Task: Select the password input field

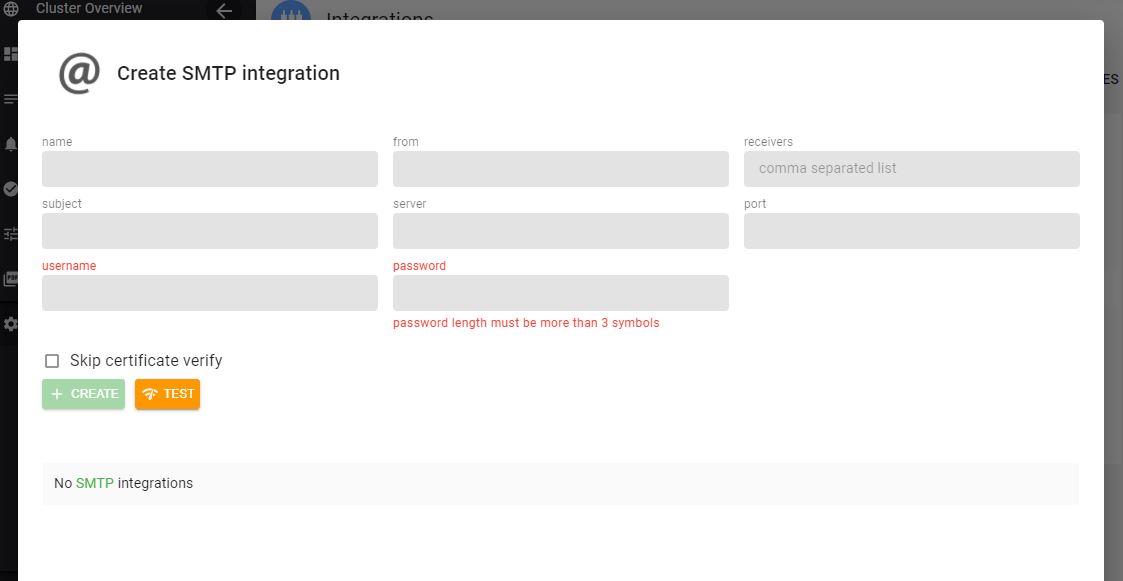Action: pos(560,293)
